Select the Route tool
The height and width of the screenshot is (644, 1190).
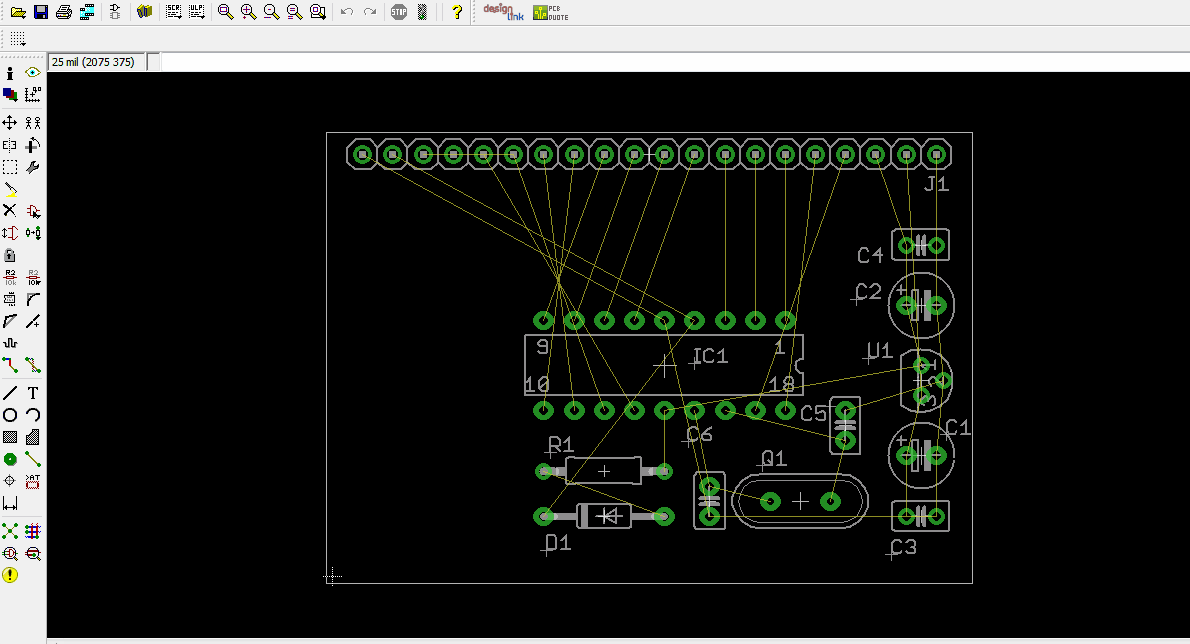(10, 366)
